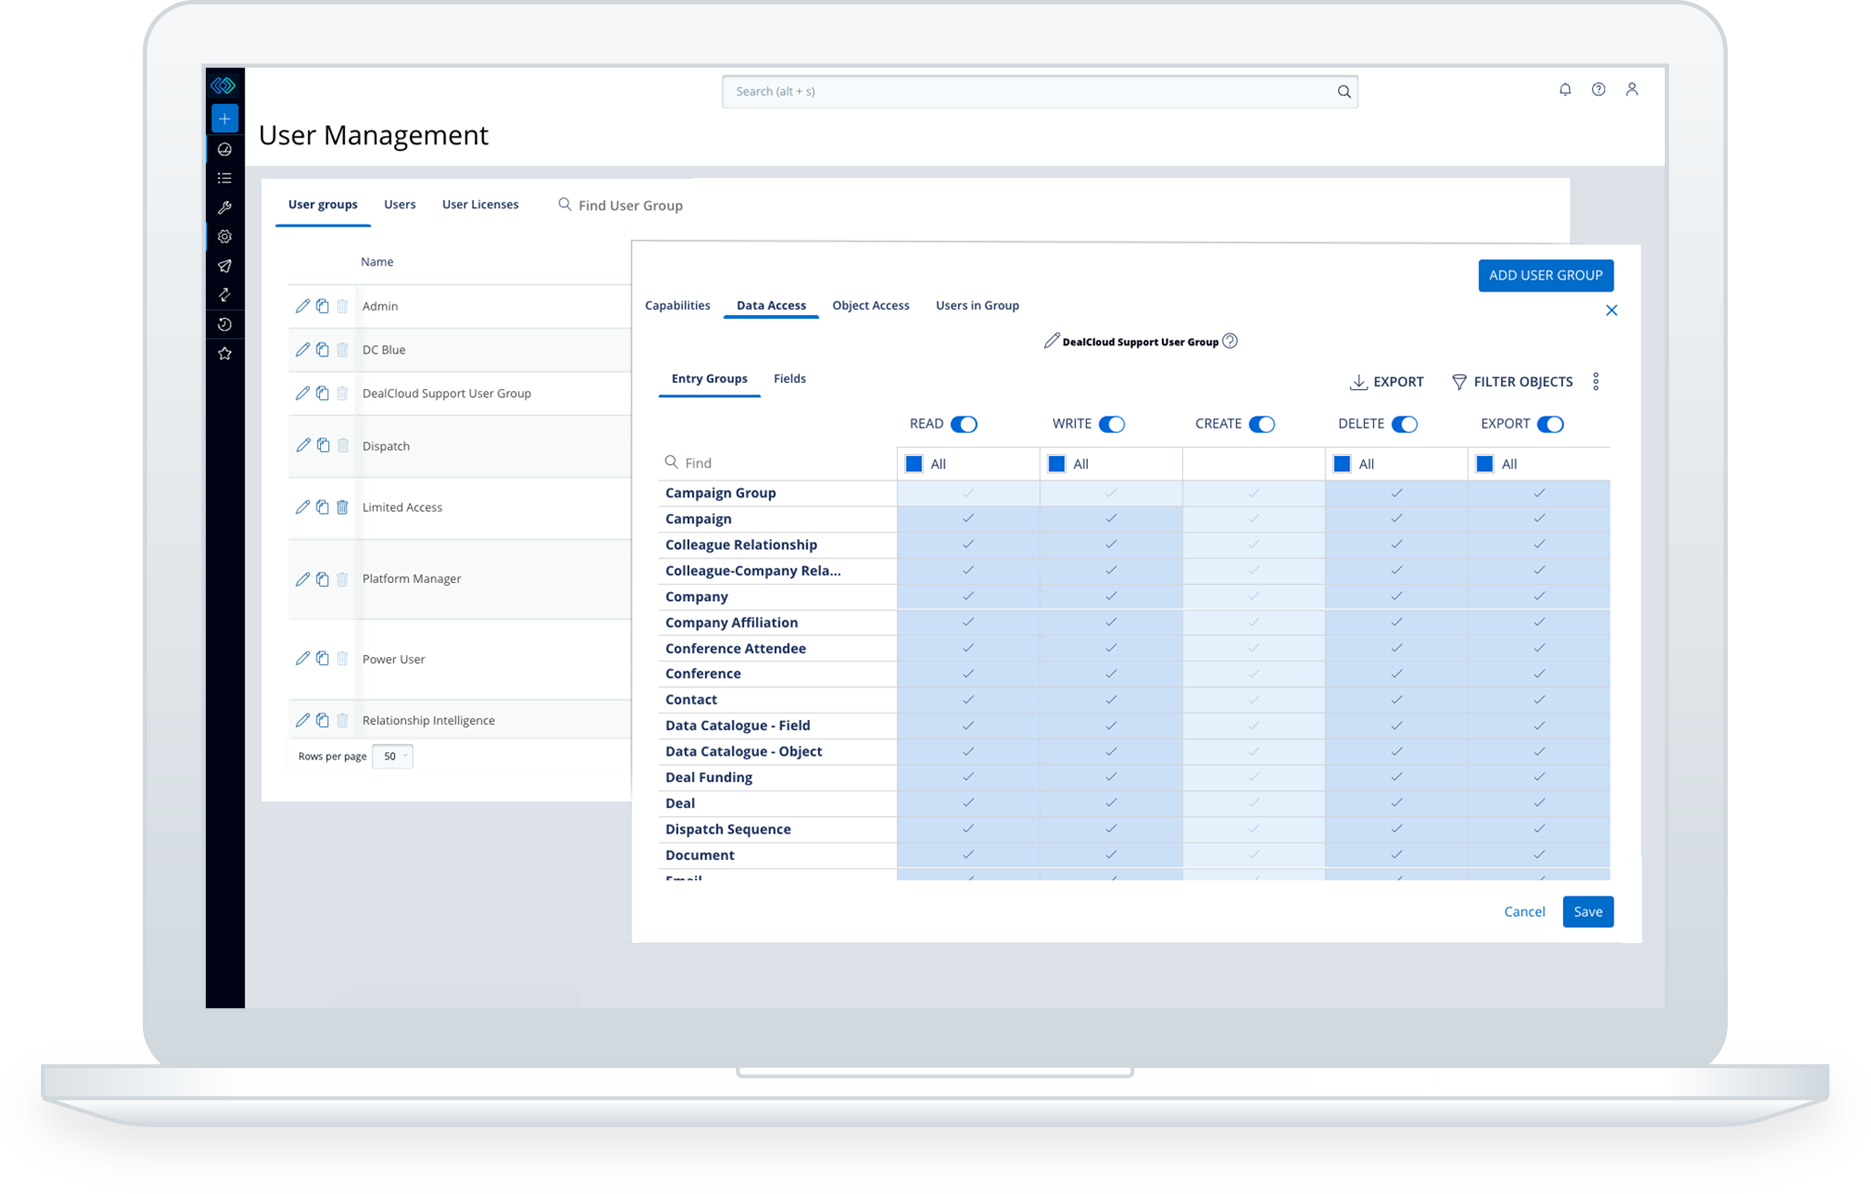The width and height of the screenshot is (1871, 1194).
Task: Select the star favorites icon in sidebar
Action: point(225,353)
